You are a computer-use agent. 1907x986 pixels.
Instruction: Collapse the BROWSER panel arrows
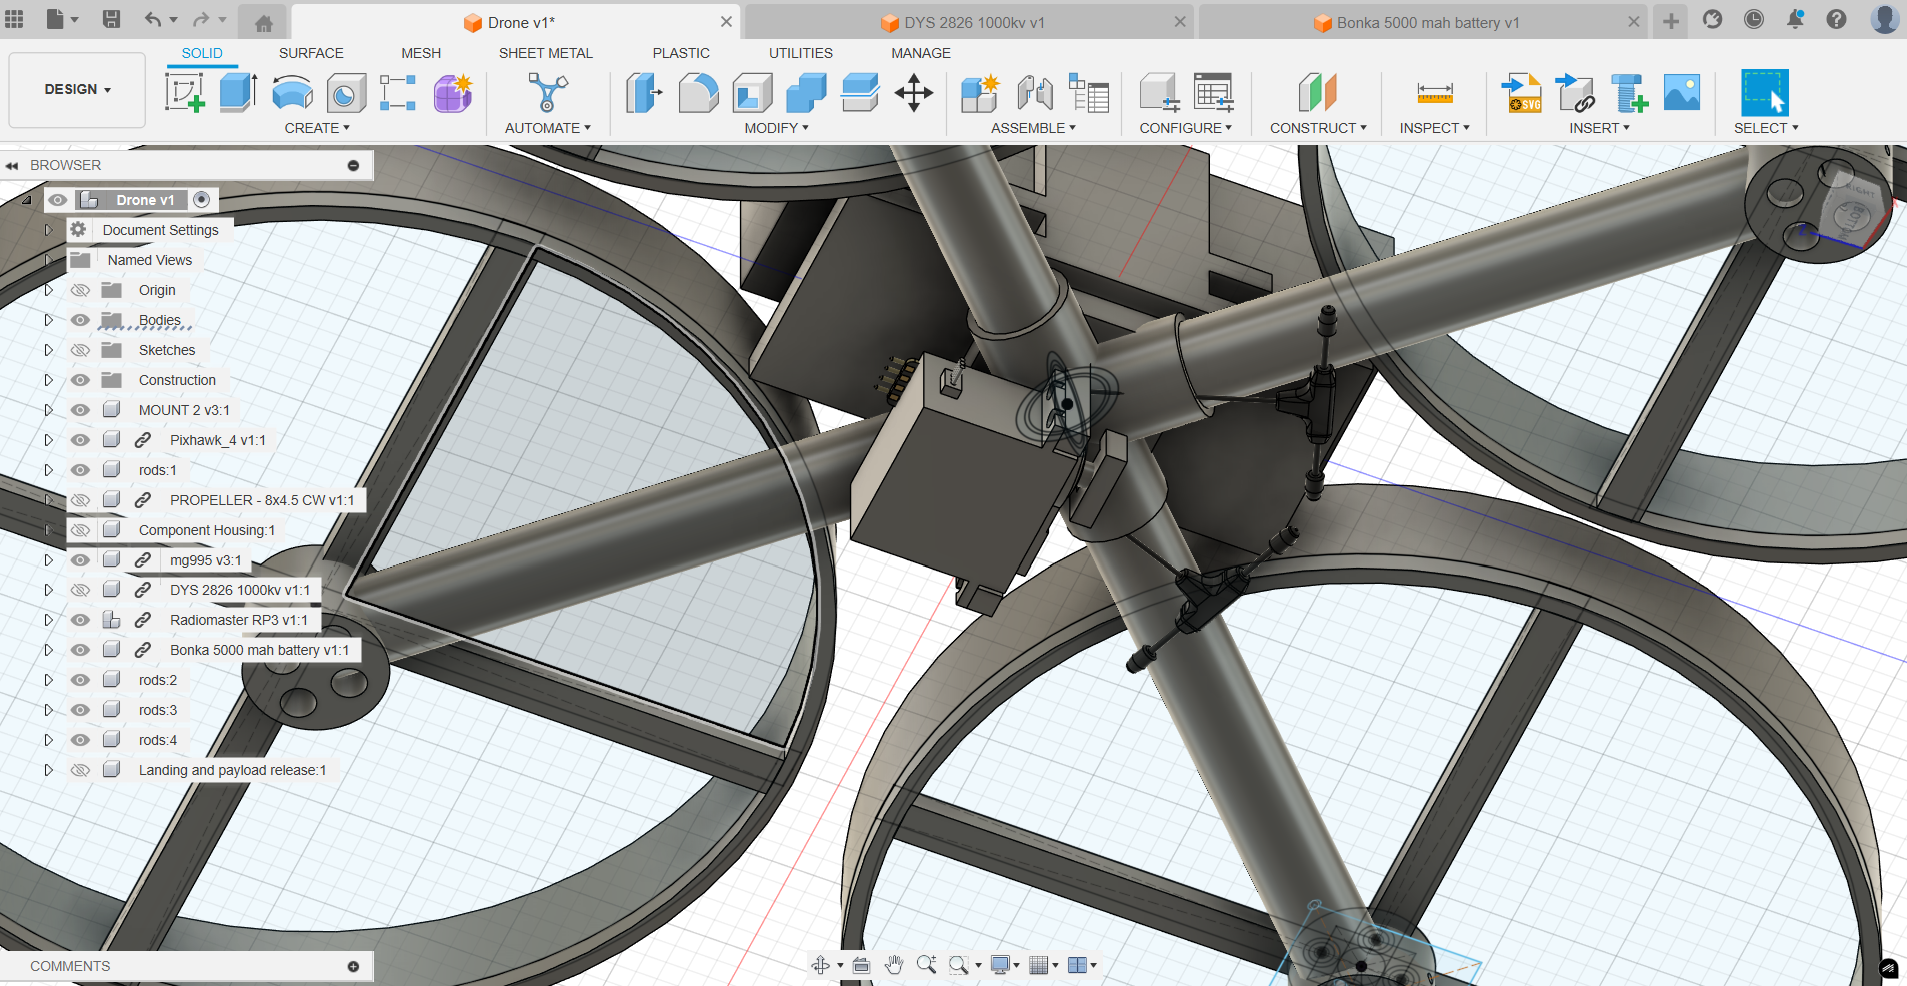(12, 165)
